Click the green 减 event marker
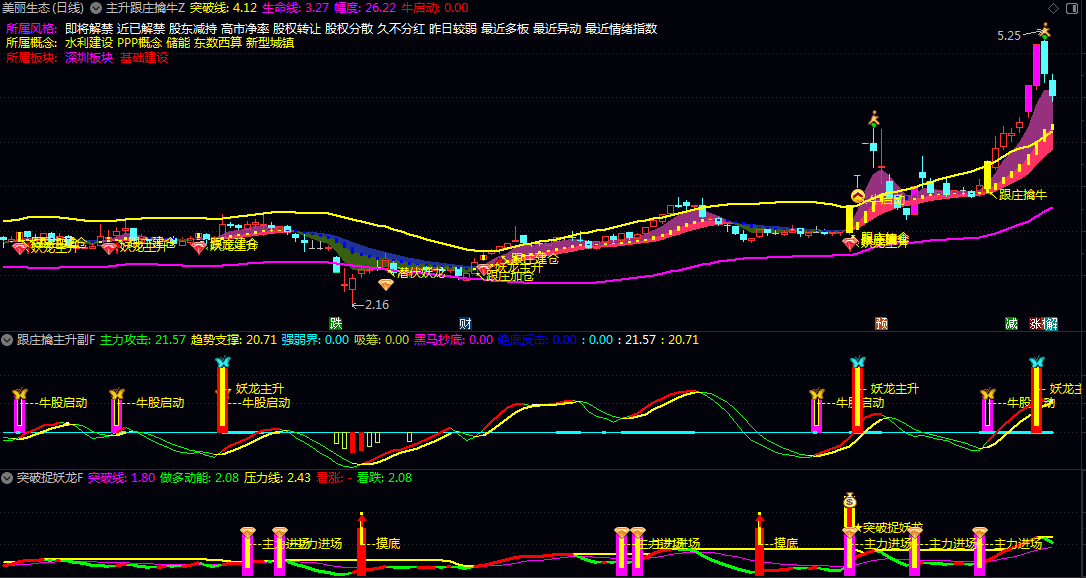Viewport: 1086px width, 578px height. point(1011,323)
